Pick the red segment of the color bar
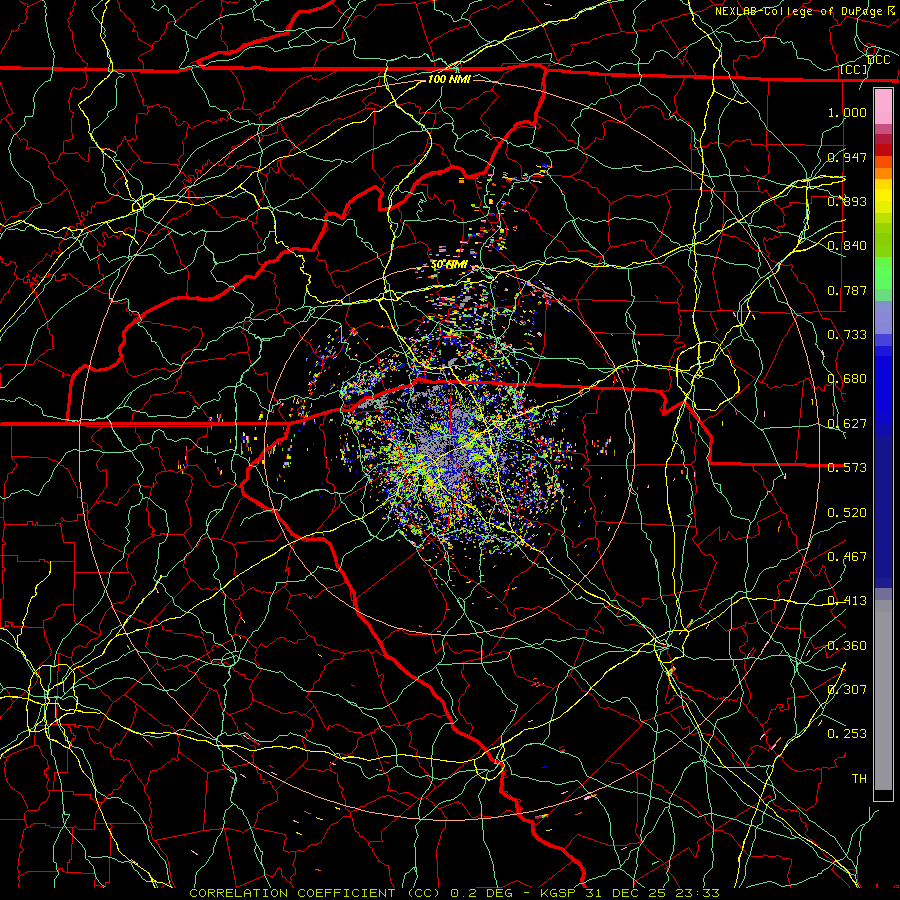The height and width of the screenshot is (900, 900). 883,149
